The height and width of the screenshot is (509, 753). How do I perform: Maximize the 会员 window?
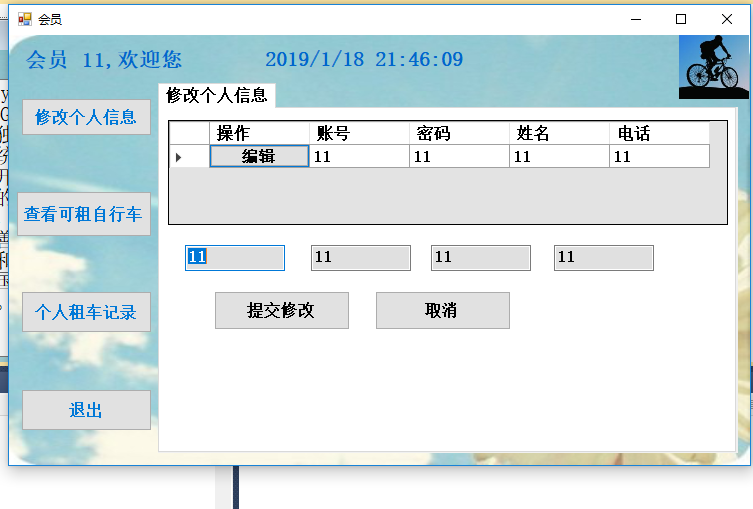pos(681,19)
